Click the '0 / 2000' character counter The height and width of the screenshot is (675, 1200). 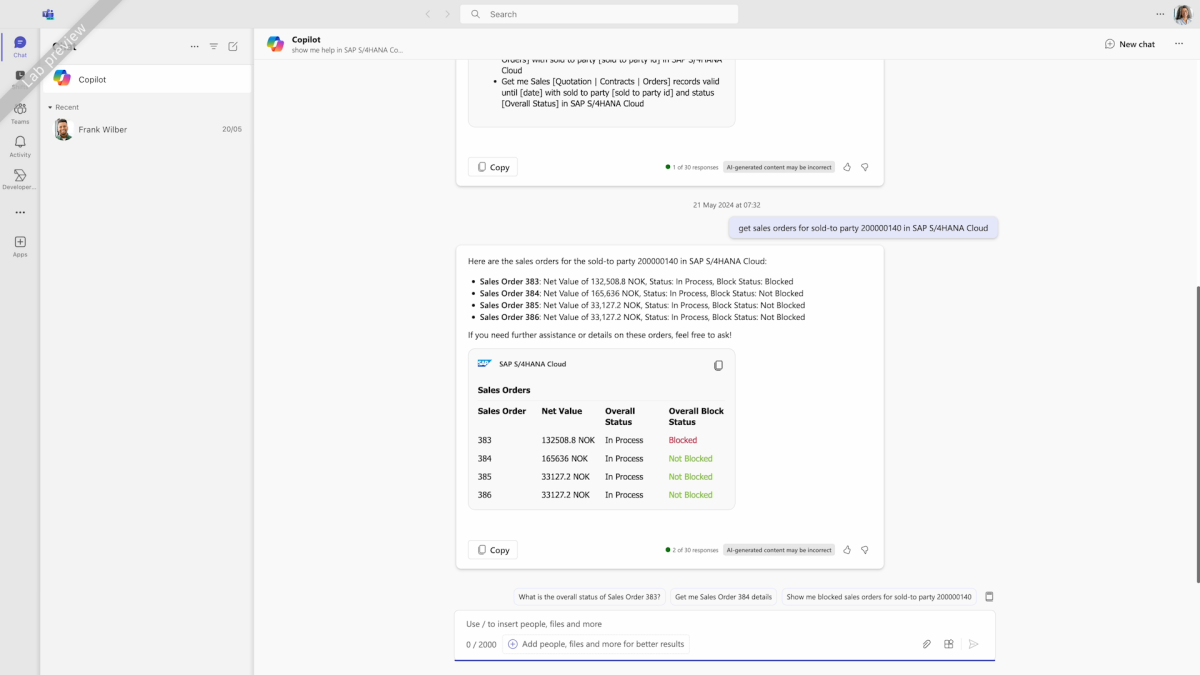pos(481,645)
